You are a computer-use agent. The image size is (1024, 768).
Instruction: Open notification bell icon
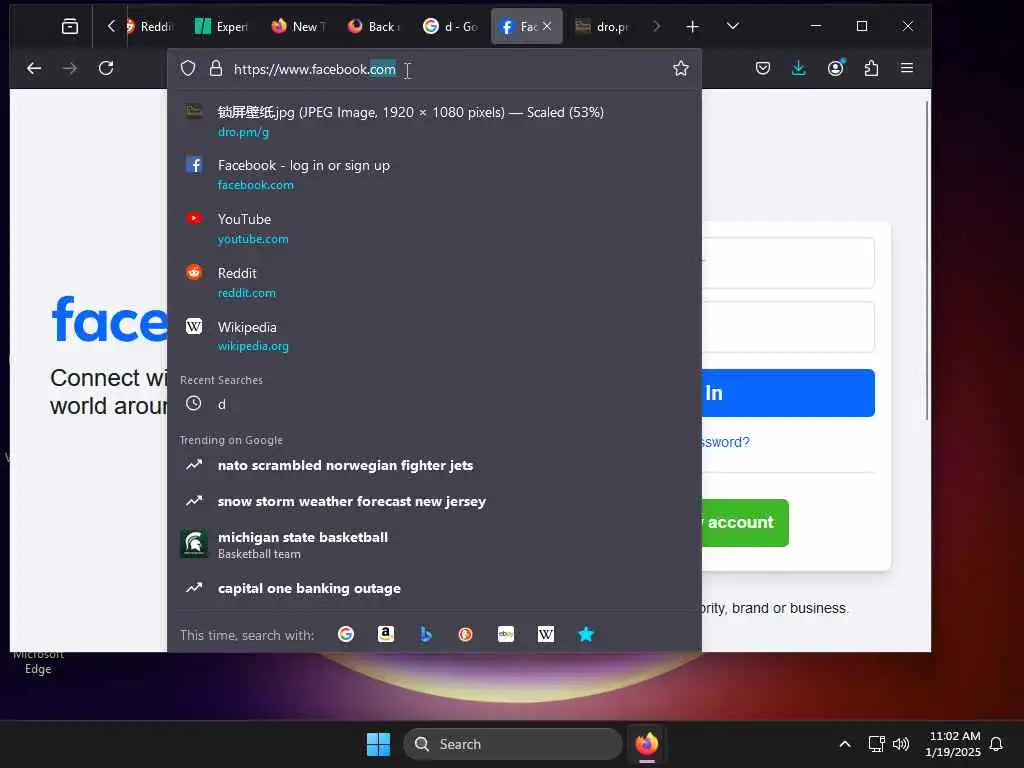pos(996,744)
